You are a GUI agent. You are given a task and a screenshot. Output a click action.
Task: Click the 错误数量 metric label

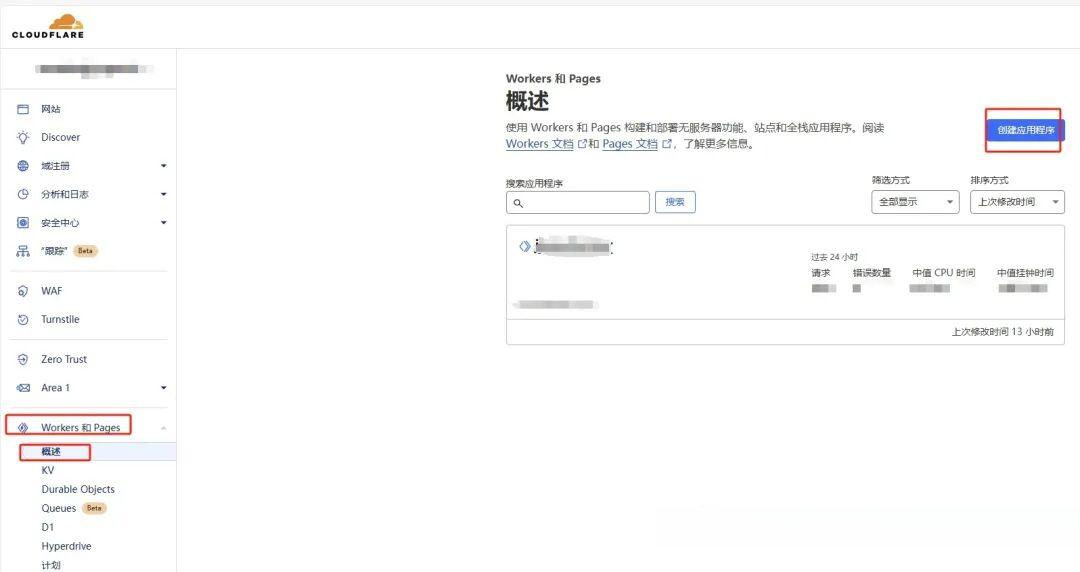click(x=871, y=273)
